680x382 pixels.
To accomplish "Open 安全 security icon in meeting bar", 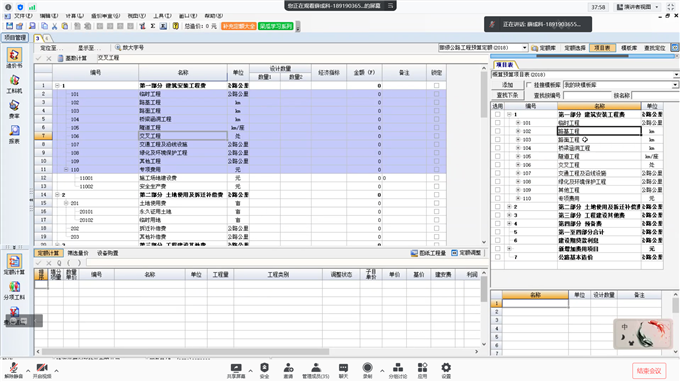I will click(x=264, y=370).
